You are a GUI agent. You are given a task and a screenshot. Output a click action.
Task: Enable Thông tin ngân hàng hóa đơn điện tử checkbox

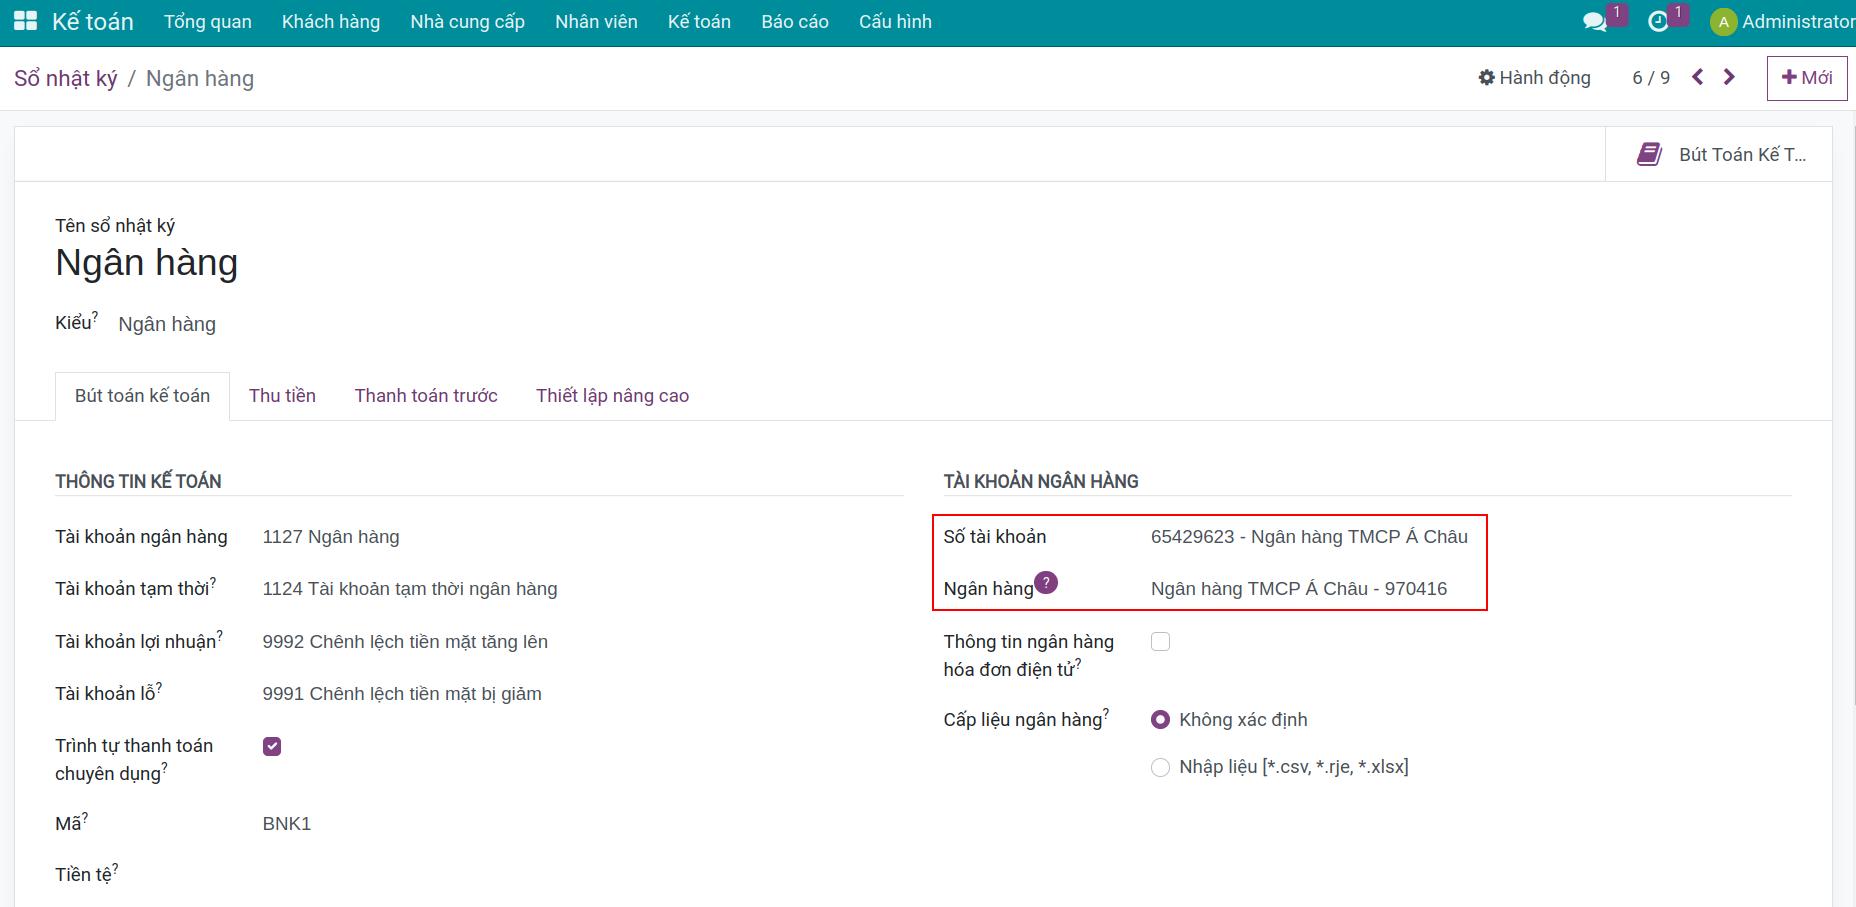(1160, 642)
